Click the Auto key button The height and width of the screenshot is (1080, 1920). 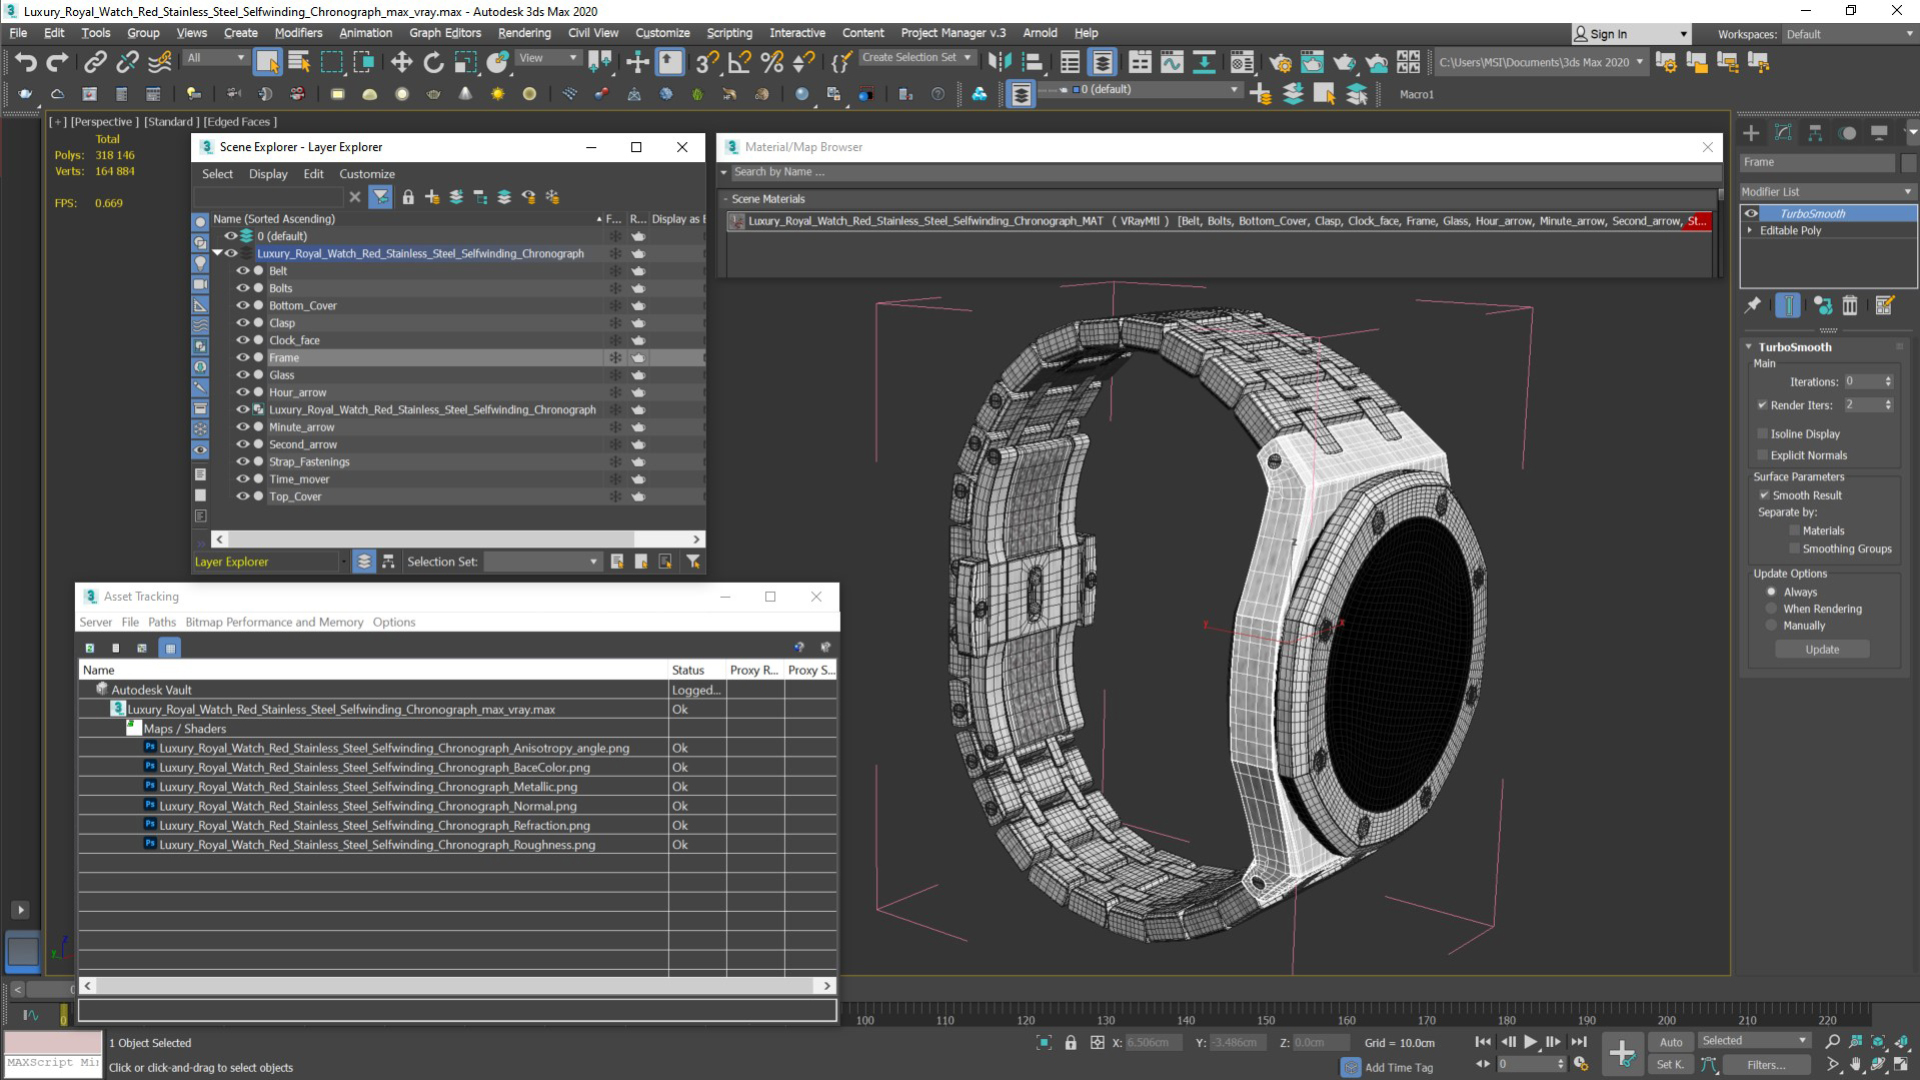tap(1671, 1042)
